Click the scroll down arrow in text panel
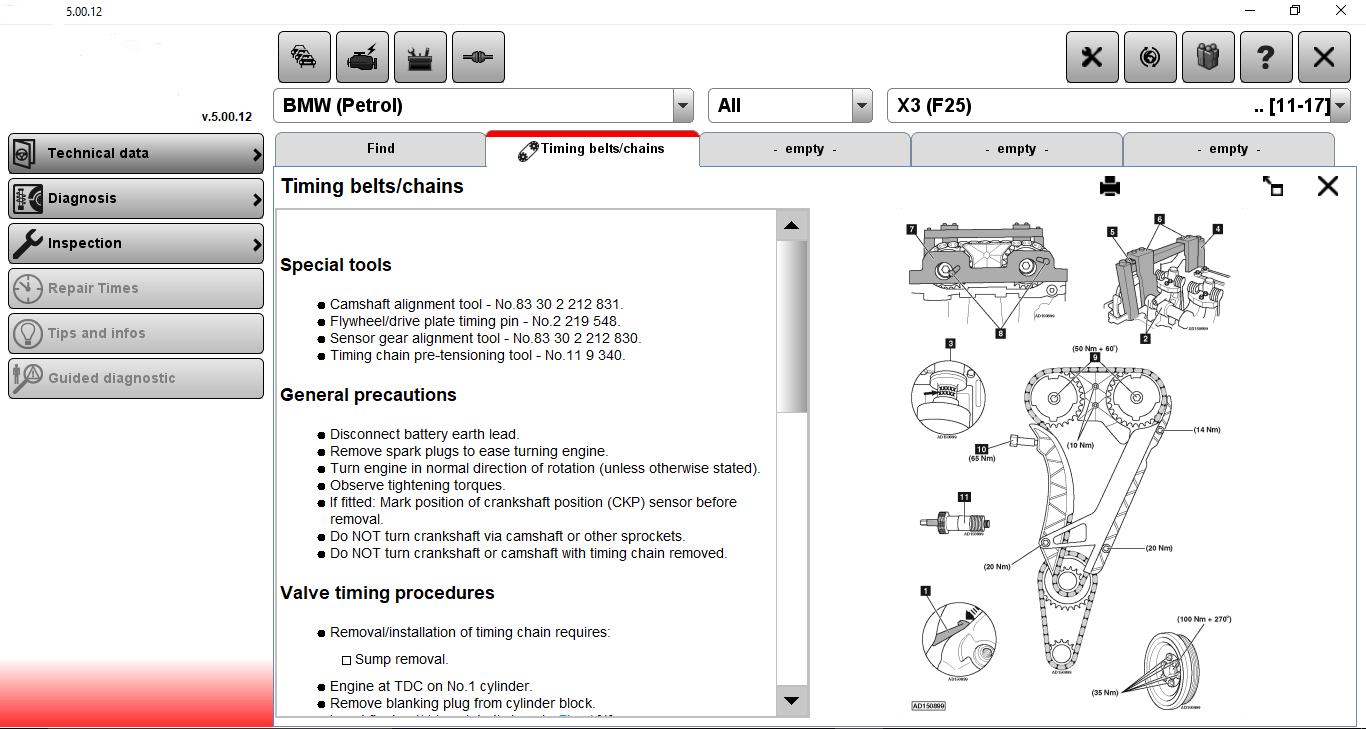The width and height of the screenshot is (1366, 729). pyautogui.click(x=792, y=701)
